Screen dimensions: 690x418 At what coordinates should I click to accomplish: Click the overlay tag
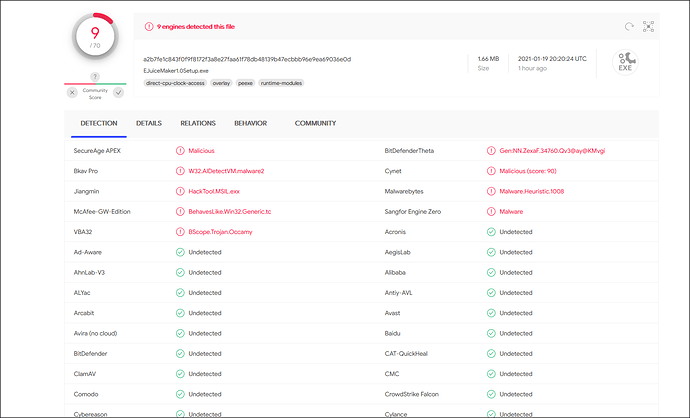pyautogui.click(x=221, y=83)
